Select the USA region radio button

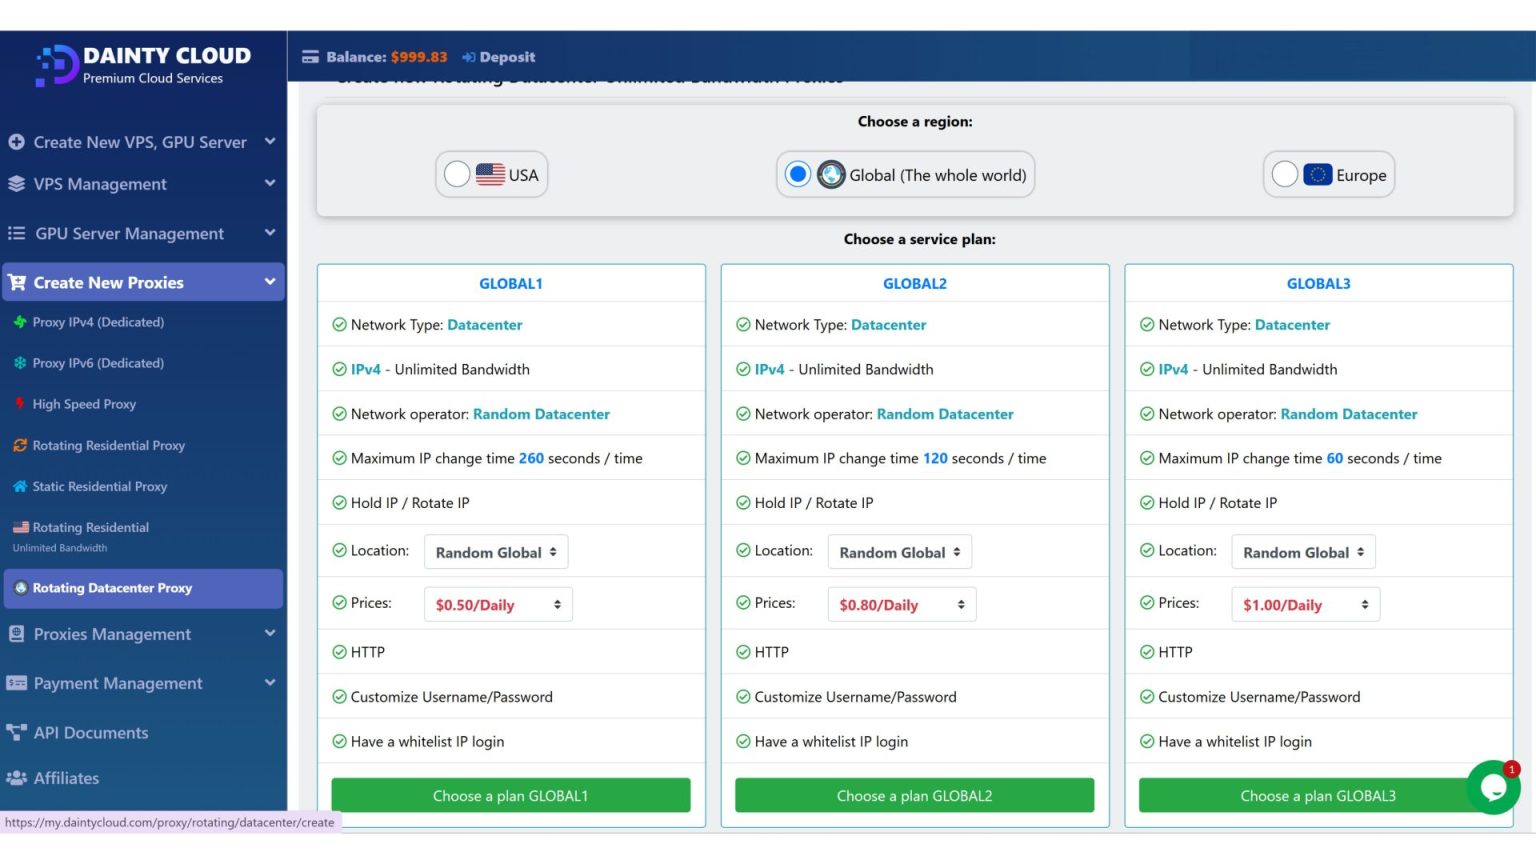pos(457,173)
